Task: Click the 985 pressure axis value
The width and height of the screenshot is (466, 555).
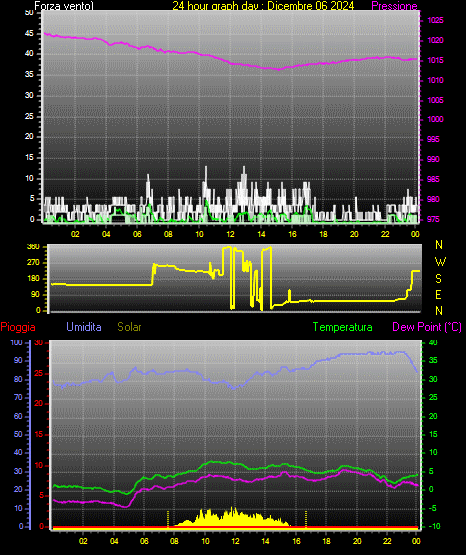Action: click(433, 179)
